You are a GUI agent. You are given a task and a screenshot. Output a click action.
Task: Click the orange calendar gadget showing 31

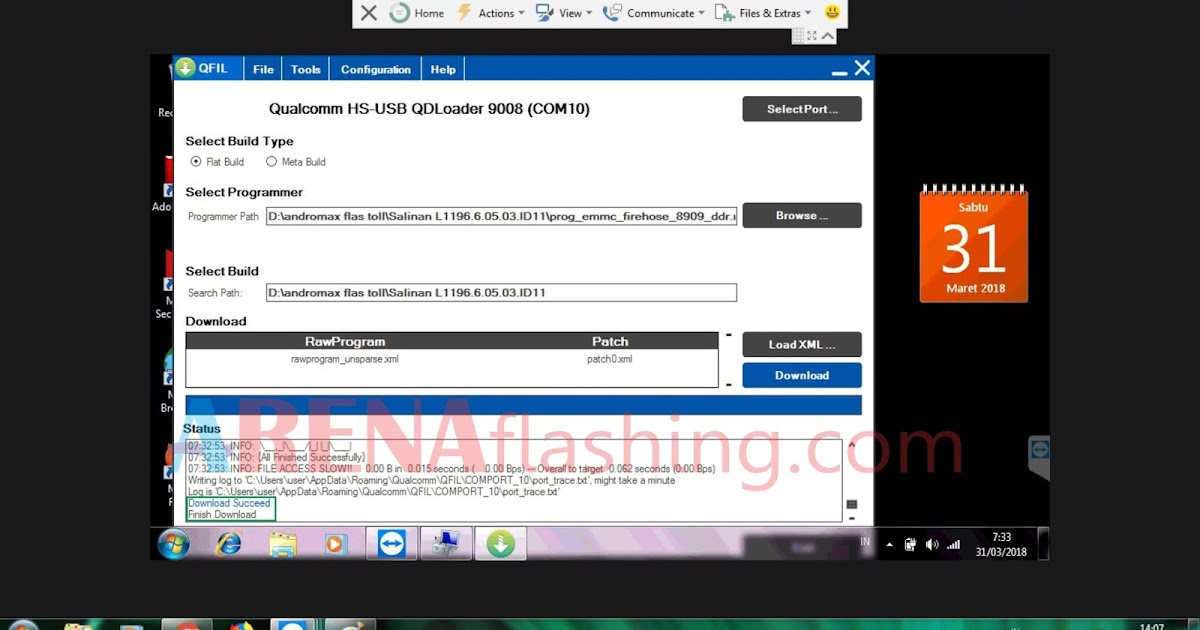click(973, 244)
